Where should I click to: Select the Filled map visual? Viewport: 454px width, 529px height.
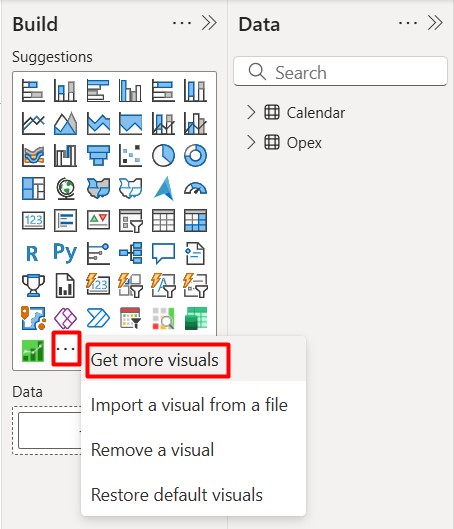click(x=98, y=188)
